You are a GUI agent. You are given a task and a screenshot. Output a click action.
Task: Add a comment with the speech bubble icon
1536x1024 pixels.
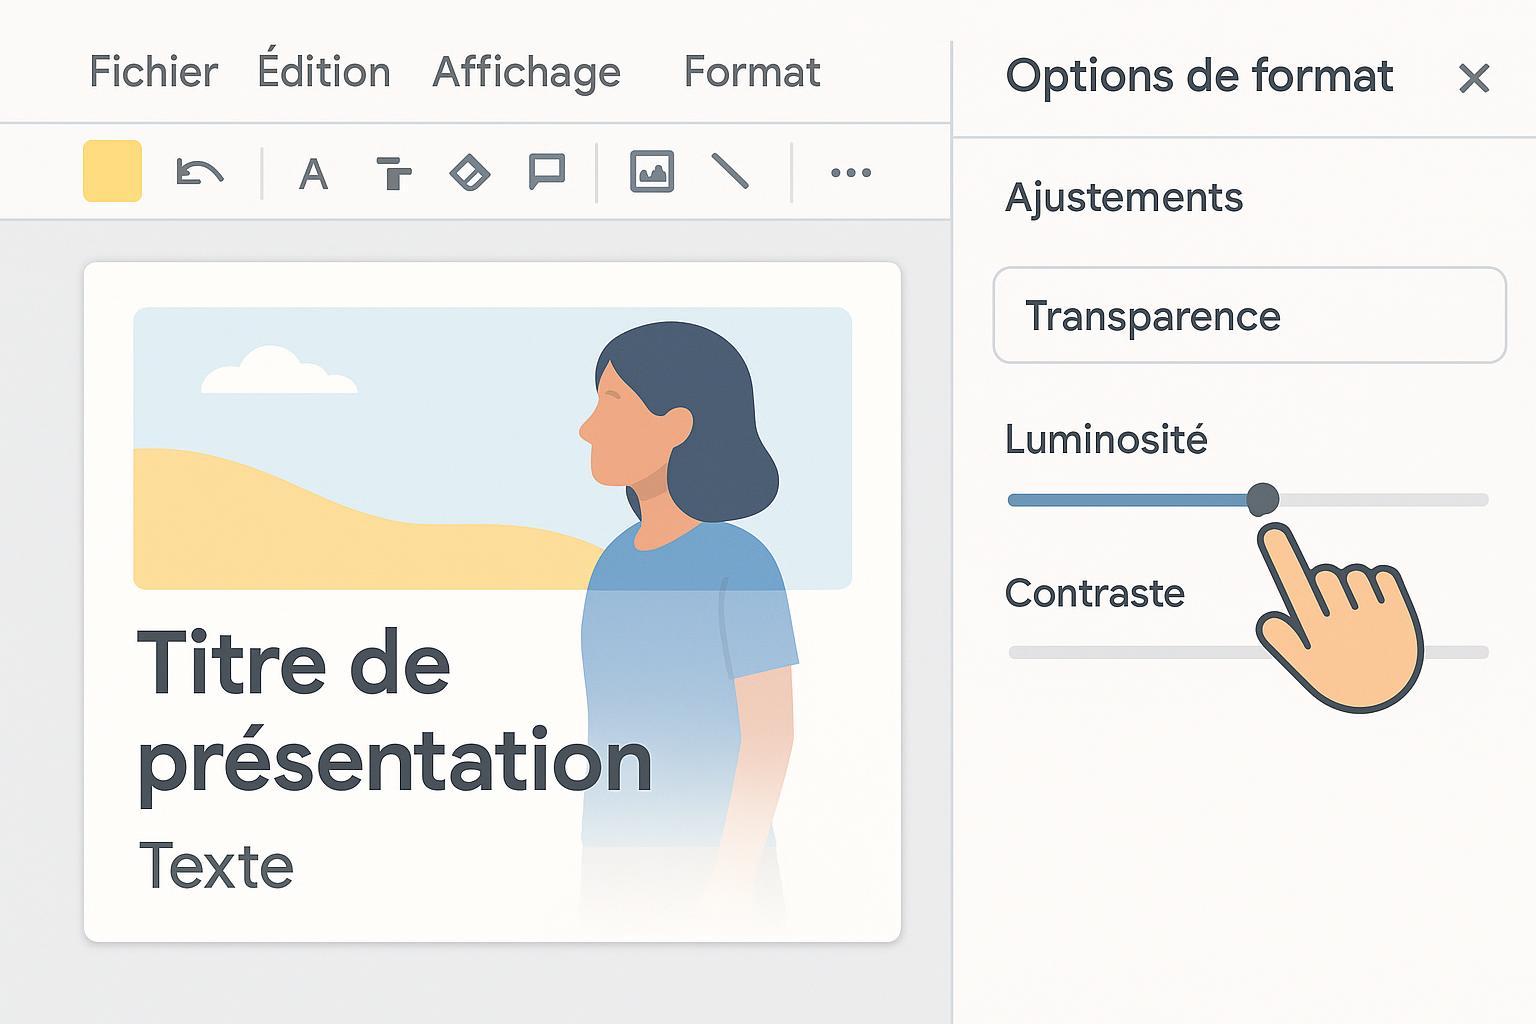point(547,173)
